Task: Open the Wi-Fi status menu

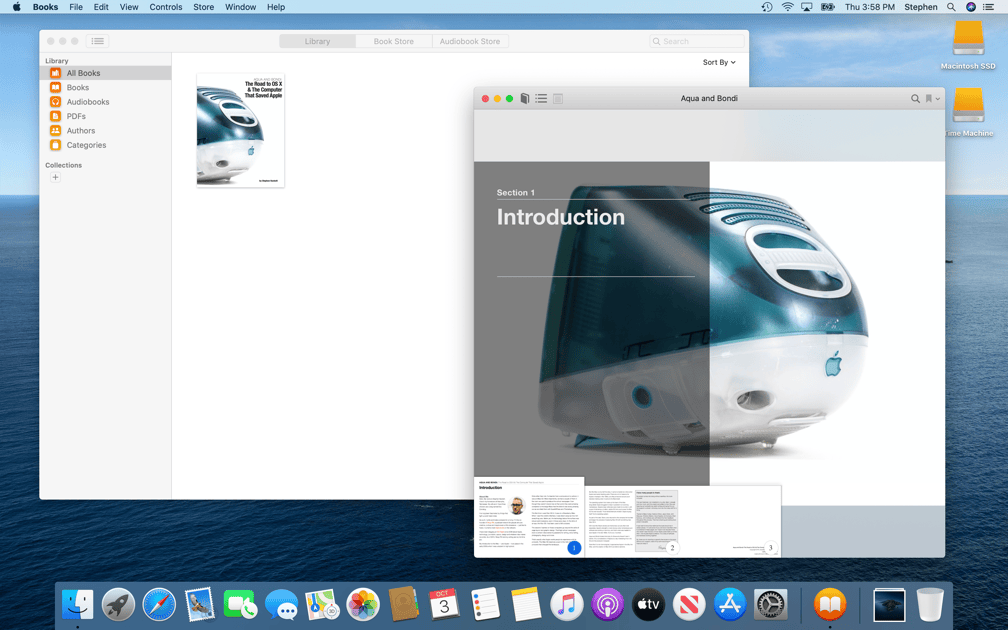Action: [788, 7]
